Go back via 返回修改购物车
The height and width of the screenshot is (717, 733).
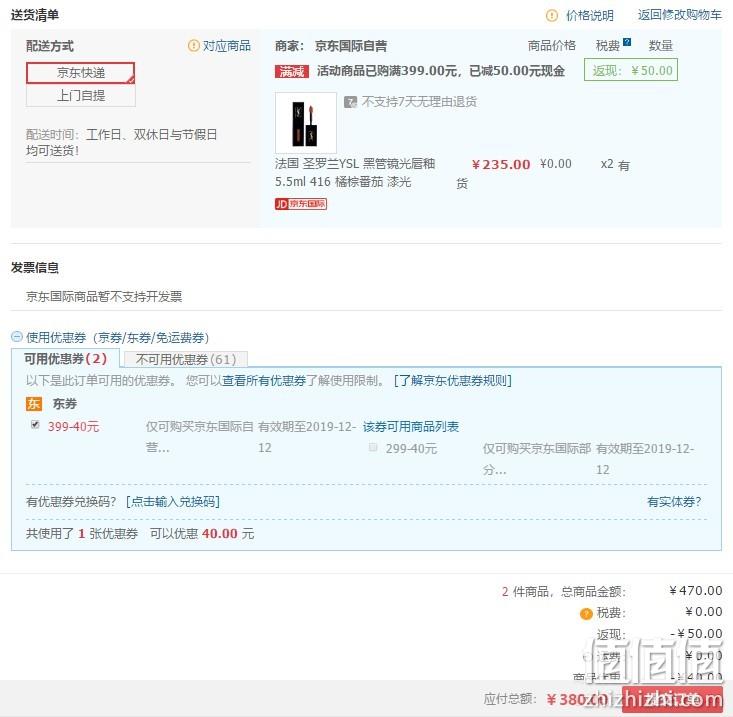click(x=680, y=15)
